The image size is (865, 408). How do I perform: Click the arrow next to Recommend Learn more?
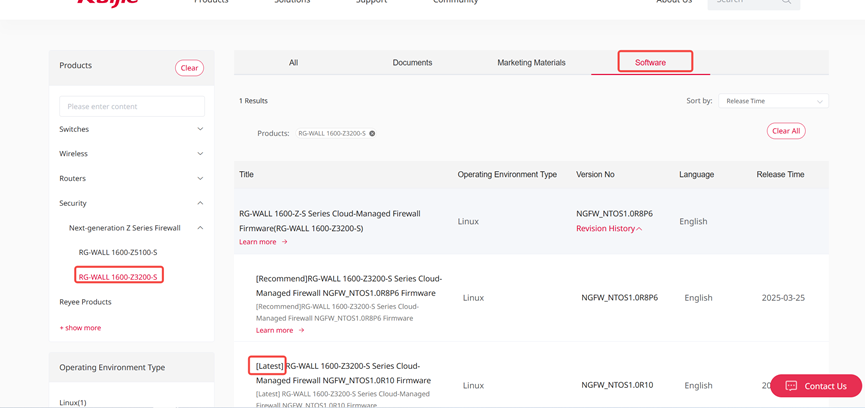coord(301,330)
